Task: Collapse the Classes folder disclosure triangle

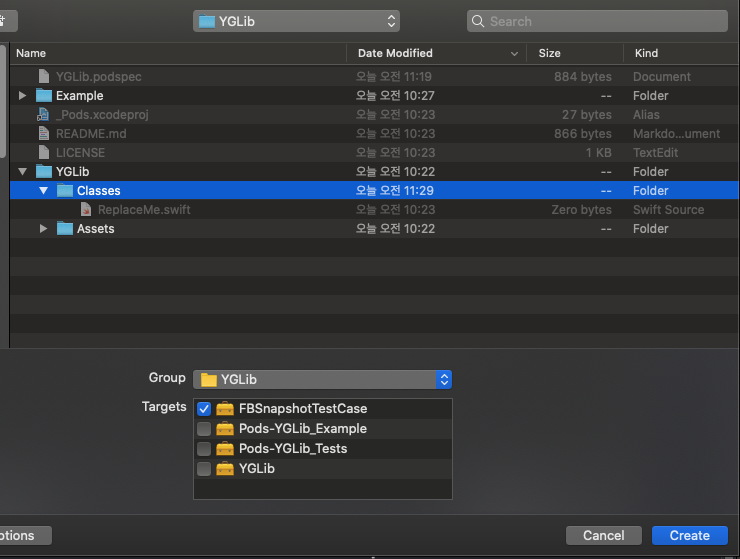Action: coord(43,191)
